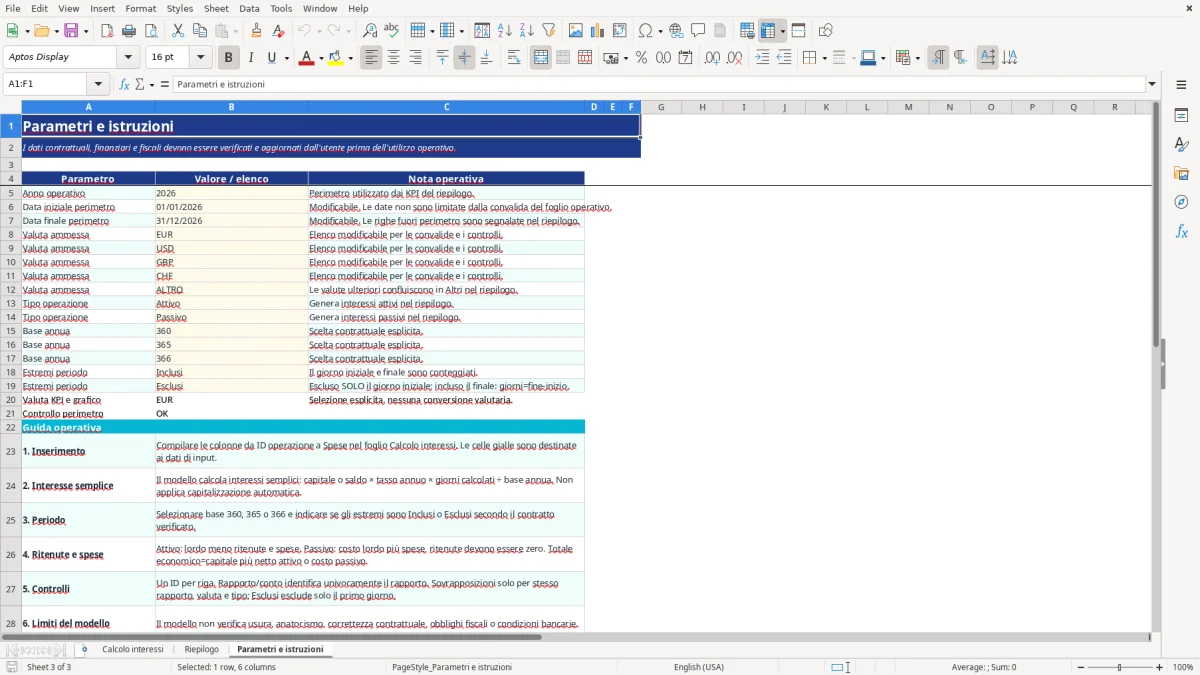Image resolution: width=1200 pixels, height=675 pixels.
Task: Toggle Italic formatting
Action: point(251,58)
